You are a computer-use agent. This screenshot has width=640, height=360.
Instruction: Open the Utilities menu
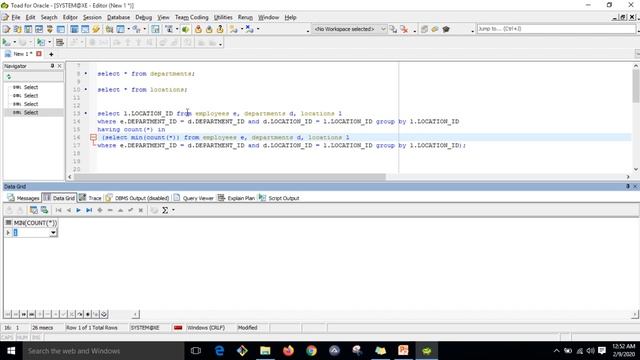[x=223, y=17]
